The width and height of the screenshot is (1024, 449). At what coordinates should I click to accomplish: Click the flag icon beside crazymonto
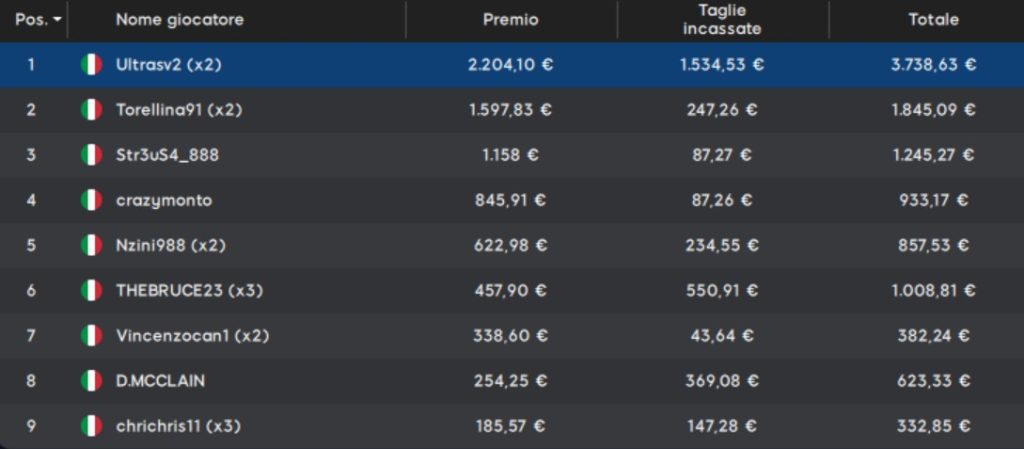[91, 200]
